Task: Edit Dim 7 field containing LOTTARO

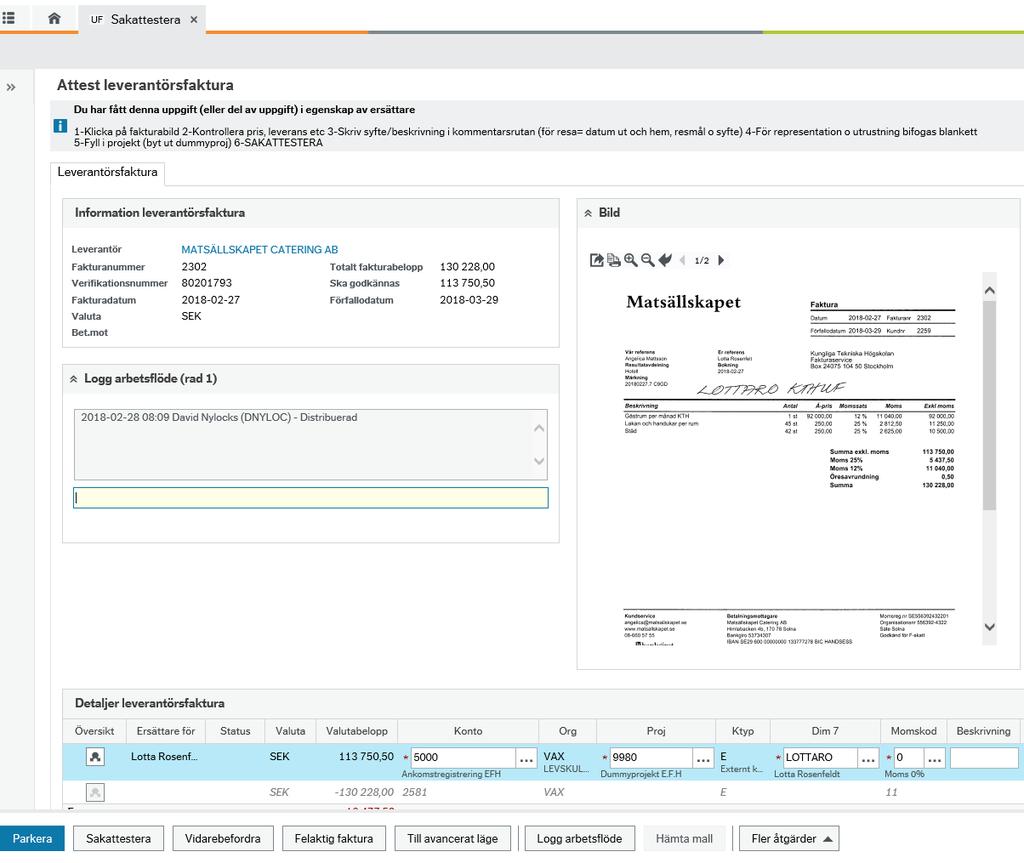Action: 819,757
